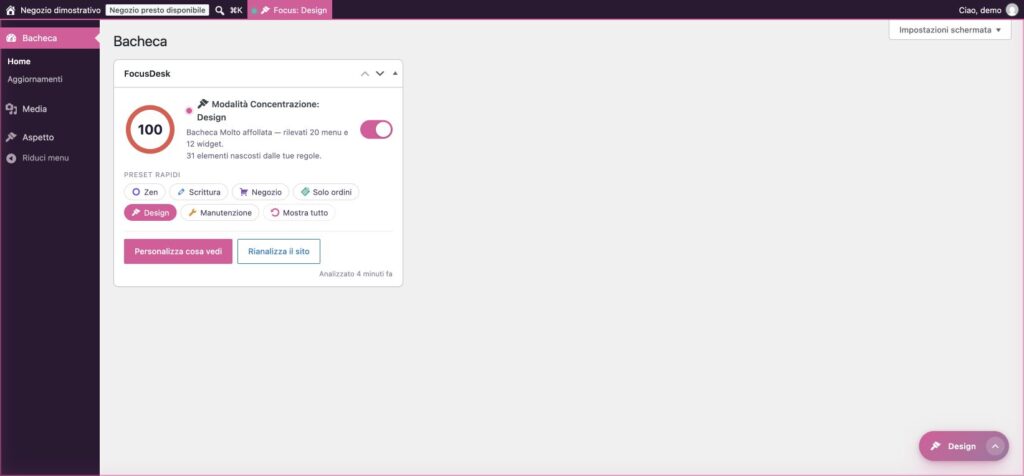This screenshot has width=1024, height=476.
Task: Select the Zen preset
Action: coord(144,193)
